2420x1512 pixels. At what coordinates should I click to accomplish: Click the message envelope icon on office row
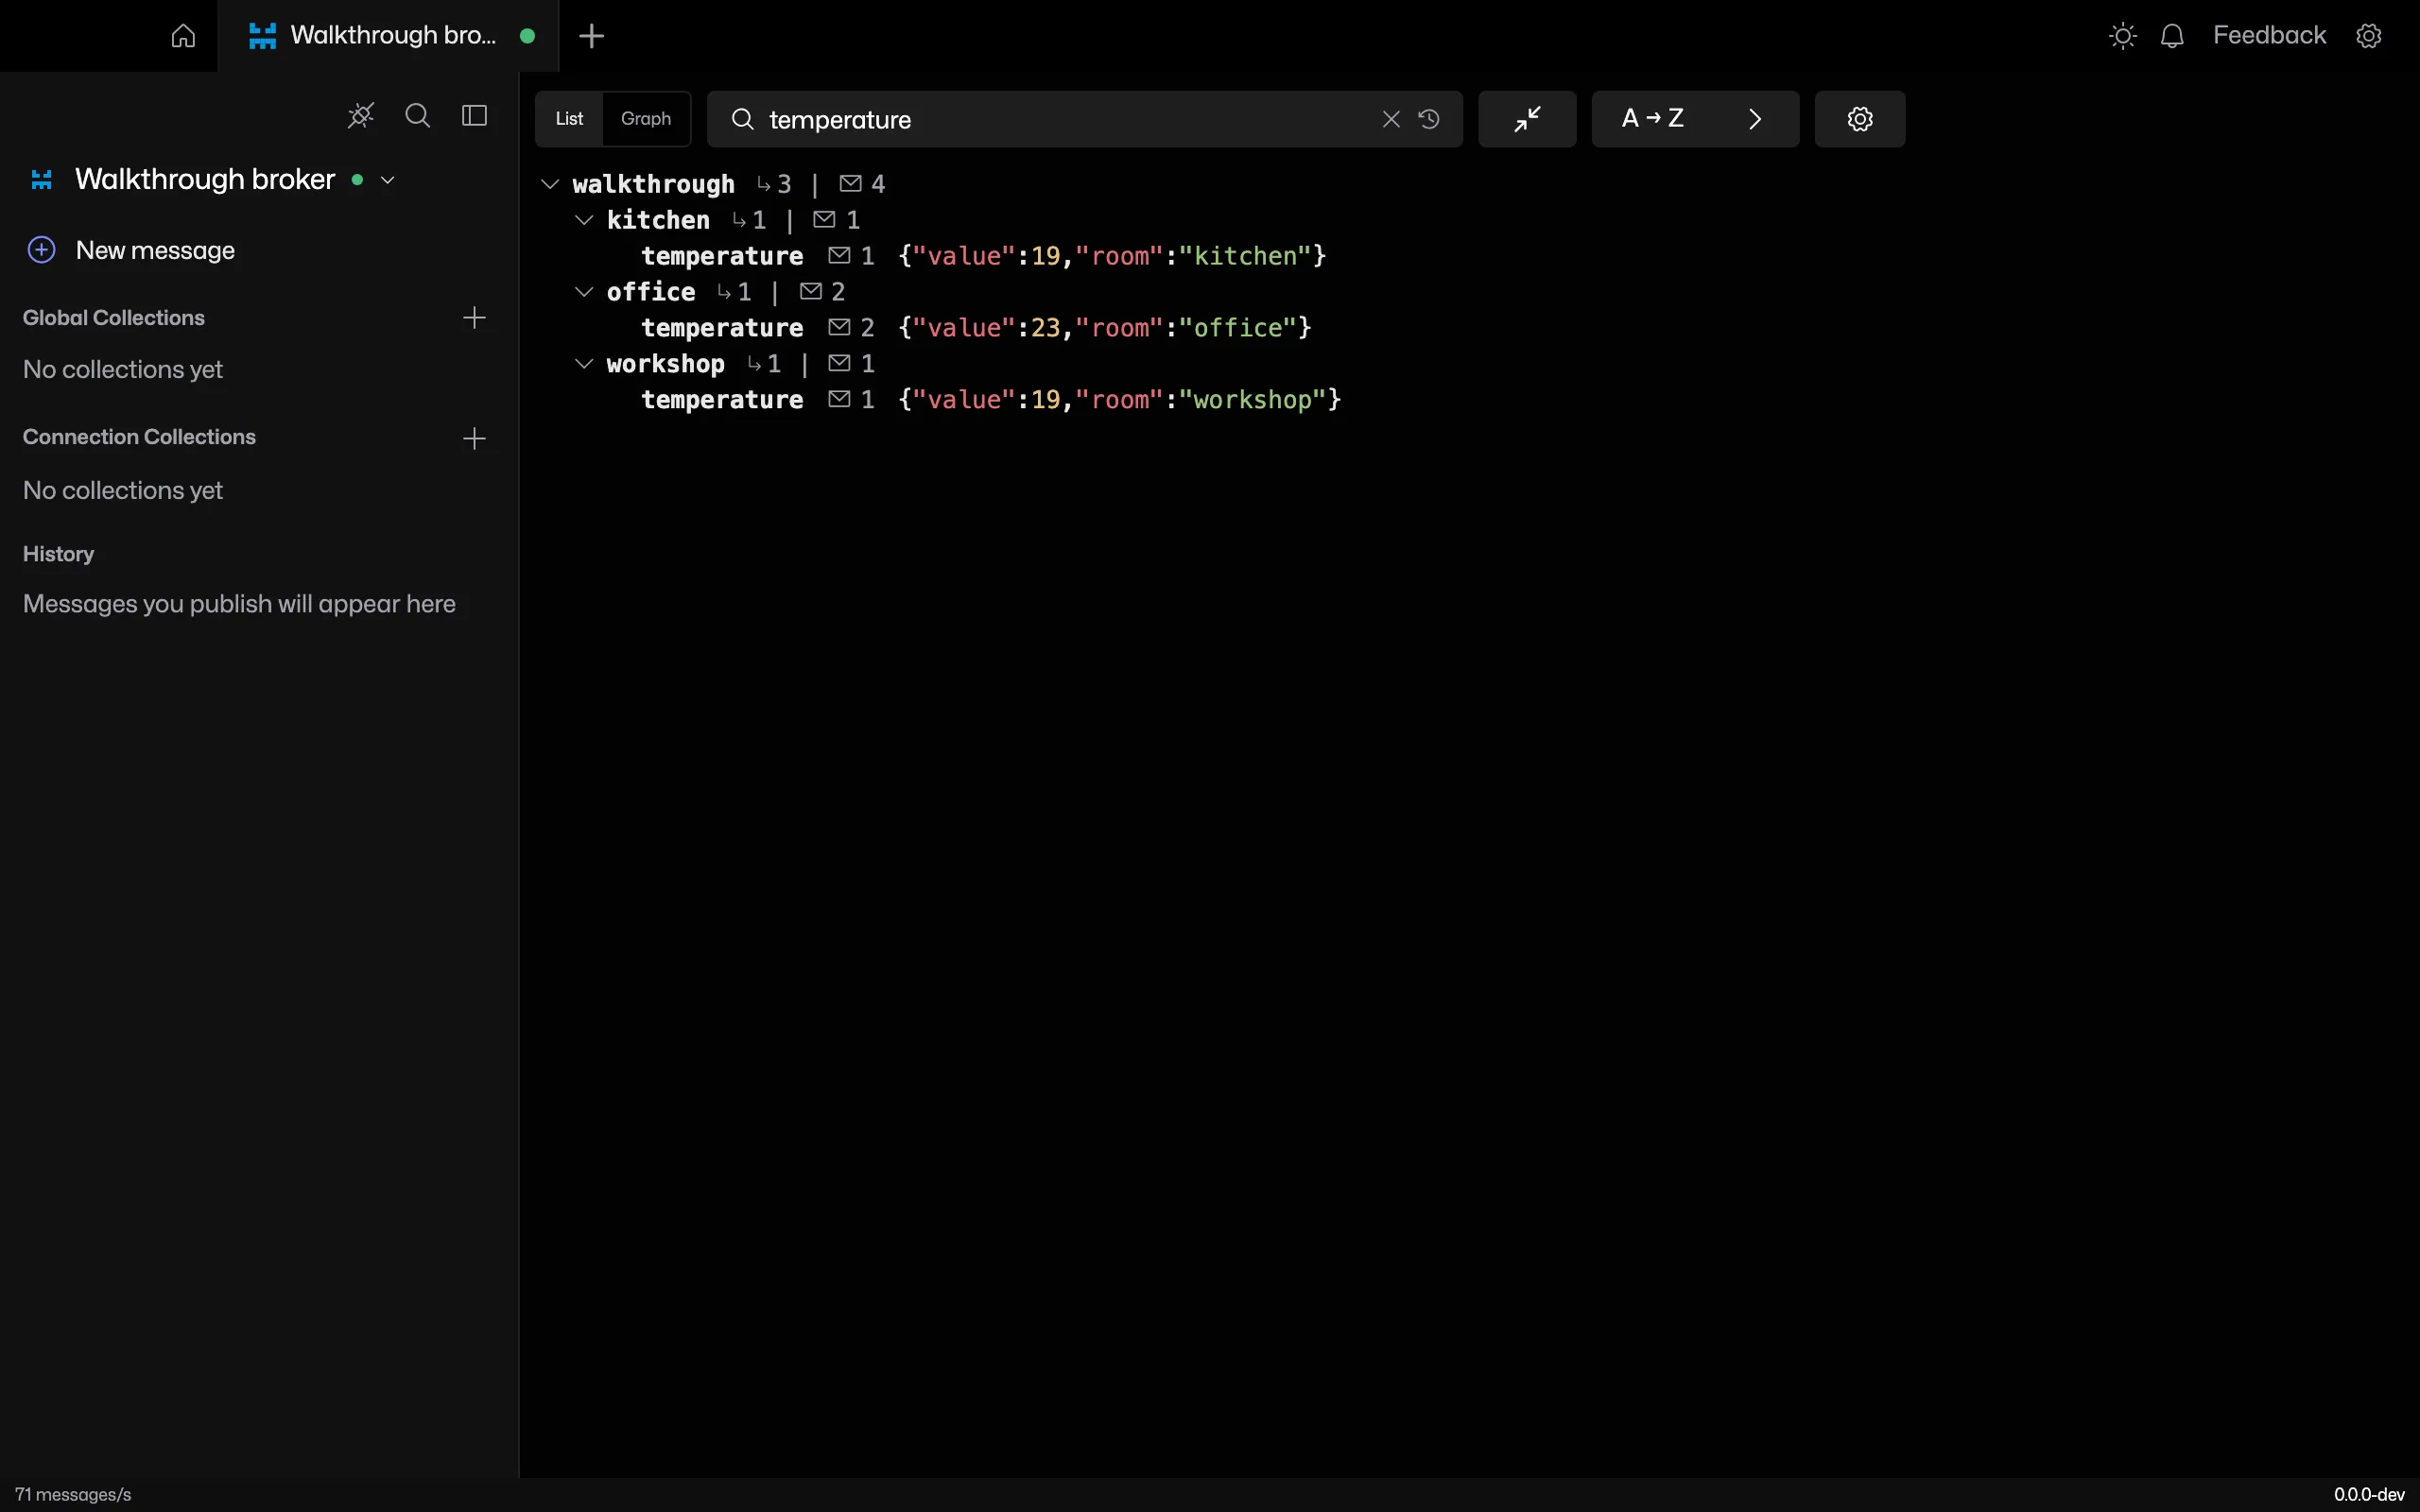click(x=811, y=292)
